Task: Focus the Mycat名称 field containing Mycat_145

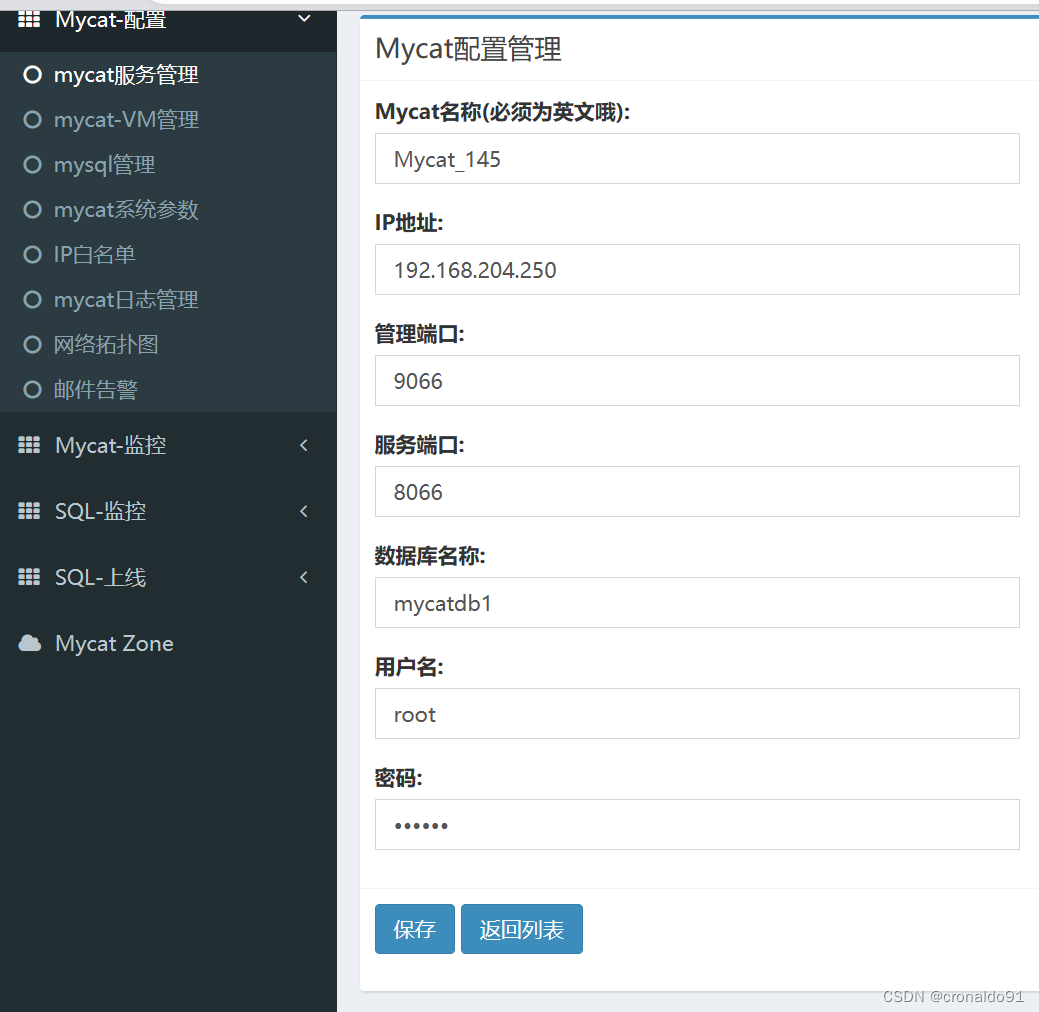Action: point(697,158)
